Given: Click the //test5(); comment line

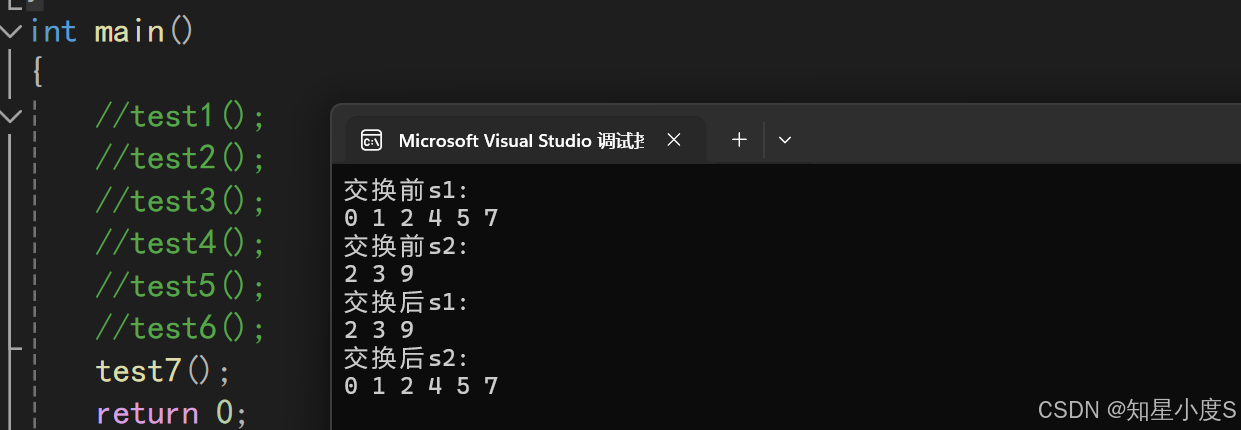Looking at the screenshot, I should 180,287.
